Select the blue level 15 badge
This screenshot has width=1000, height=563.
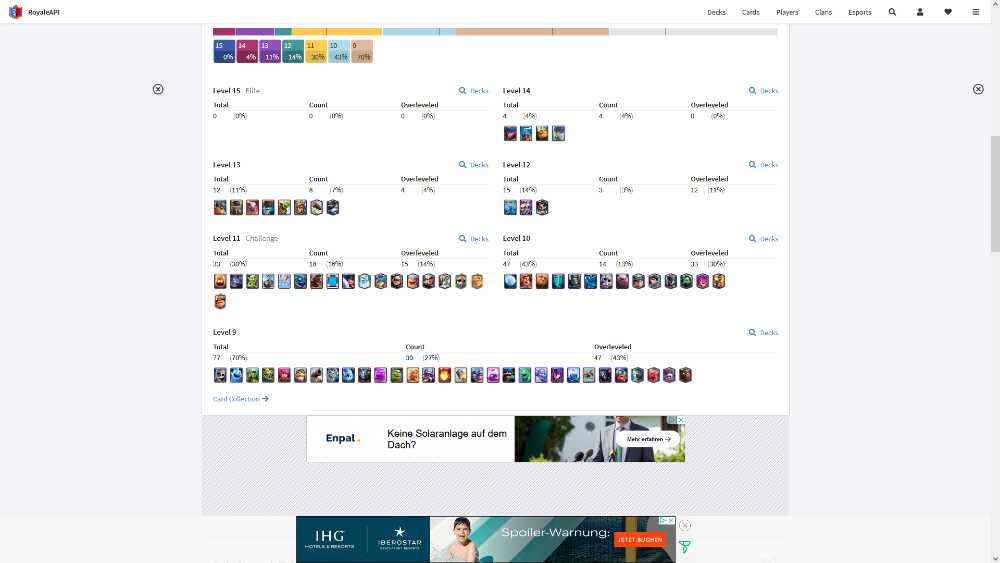224,51
